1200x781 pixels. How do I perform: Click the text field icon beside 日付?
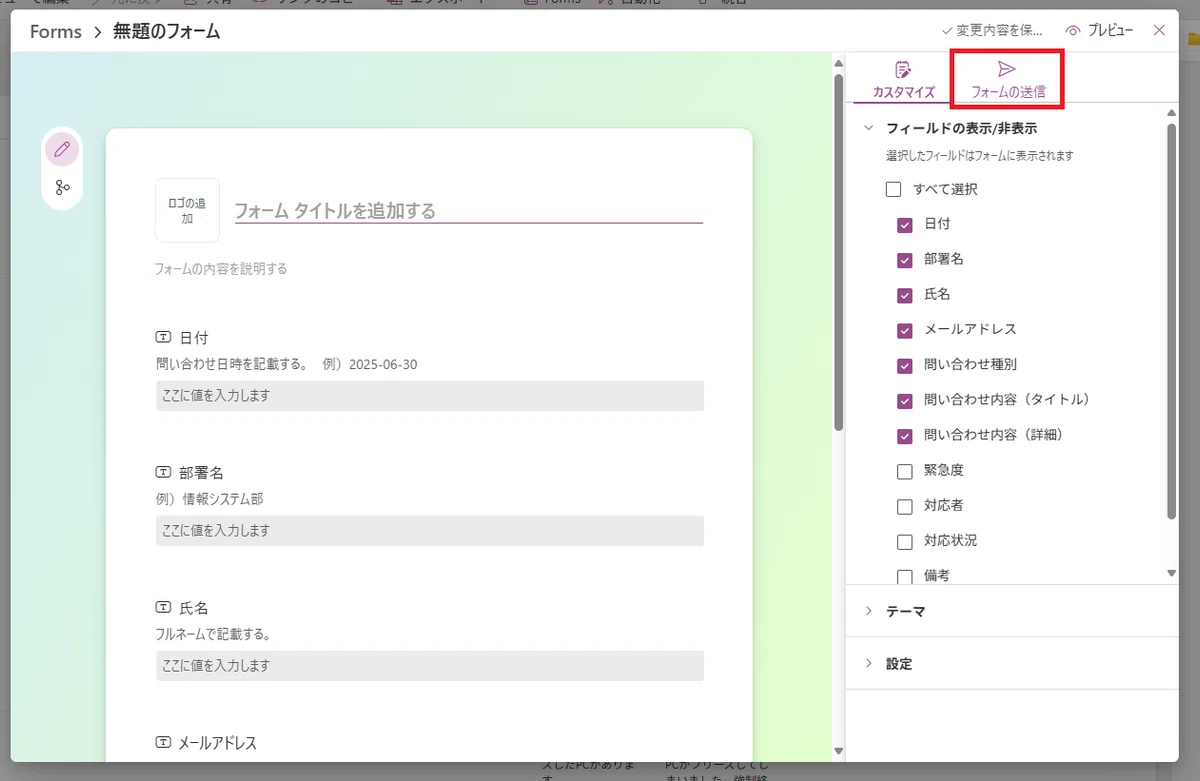pyautogui.click(x=164, y=337)
